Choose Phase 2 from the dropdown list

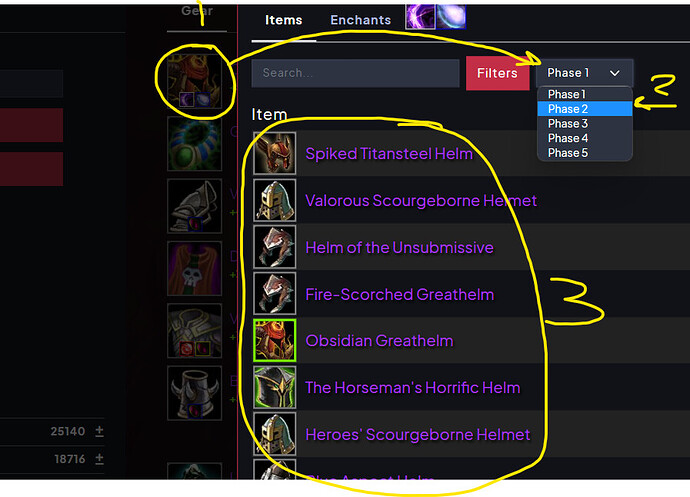(x=585, y=109)
